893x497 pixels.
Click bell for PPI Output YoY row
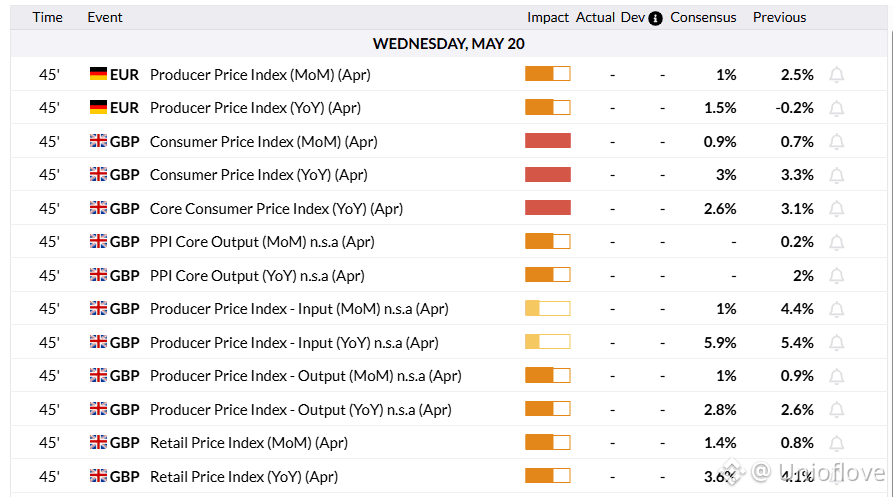tap(836, 410)
